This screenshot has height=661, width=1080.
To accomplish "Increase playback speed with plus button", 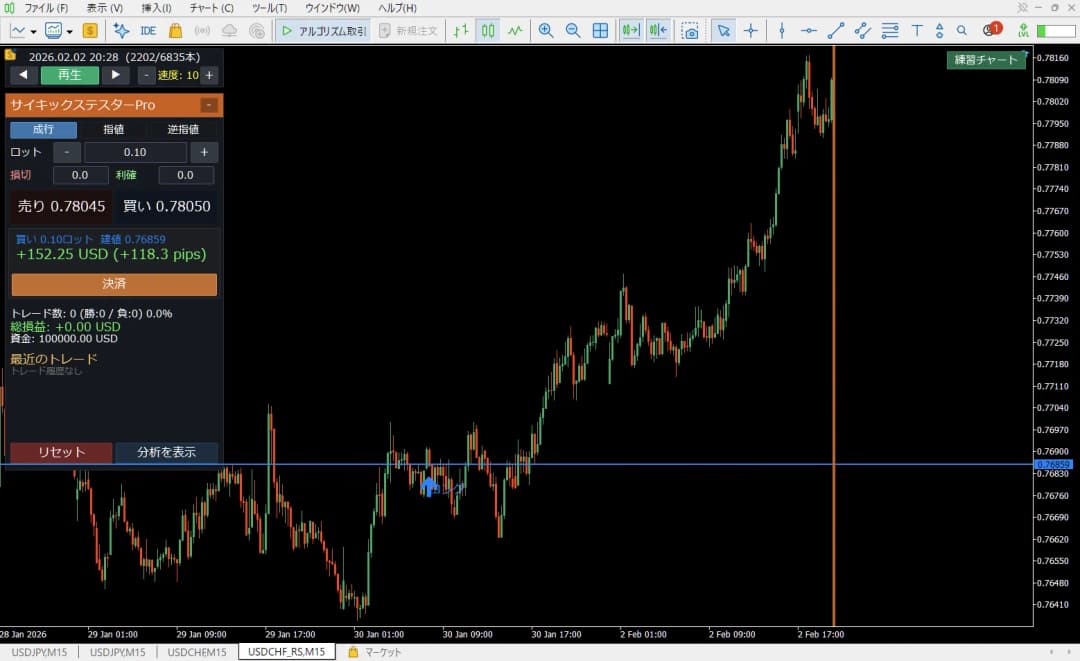I will (209, 75).
